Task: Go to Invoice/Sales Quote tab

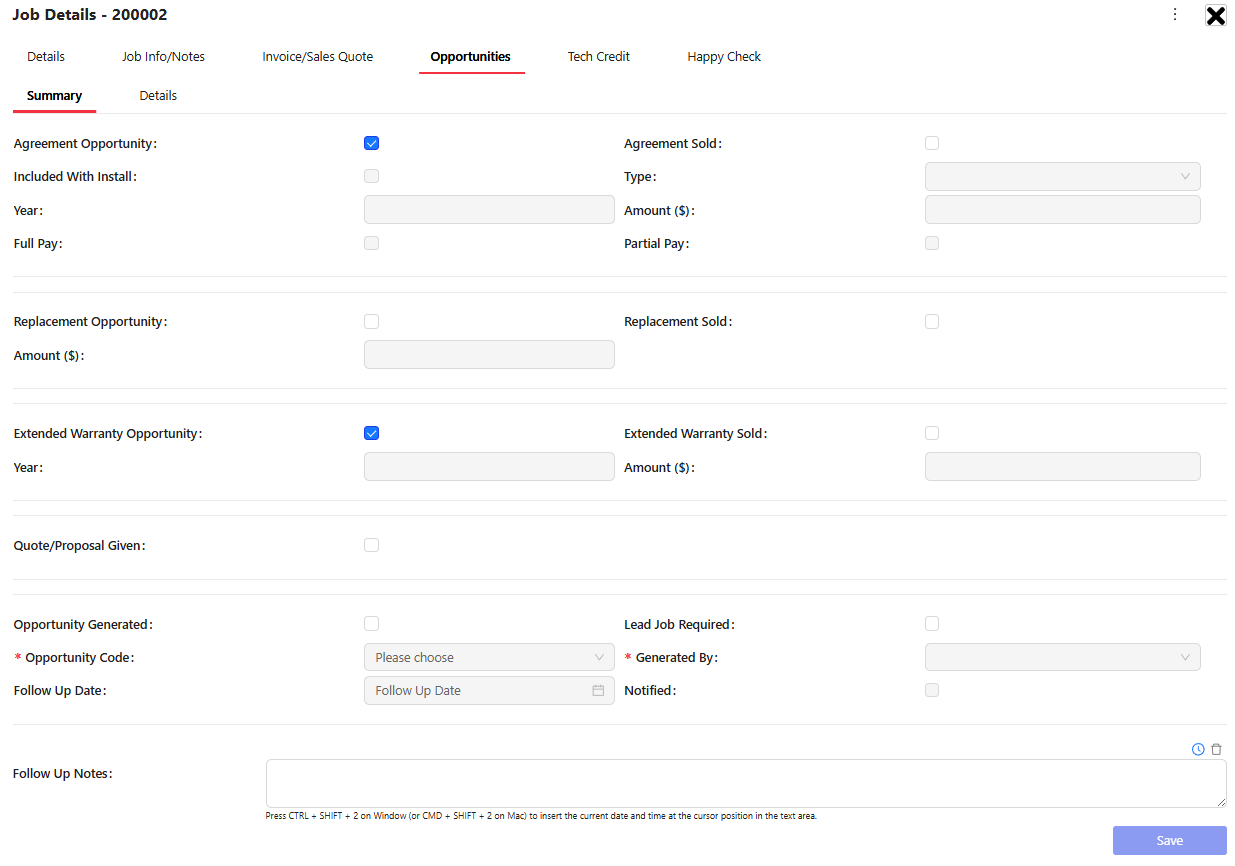Action: pyautogui.click(x=318, y=57)
